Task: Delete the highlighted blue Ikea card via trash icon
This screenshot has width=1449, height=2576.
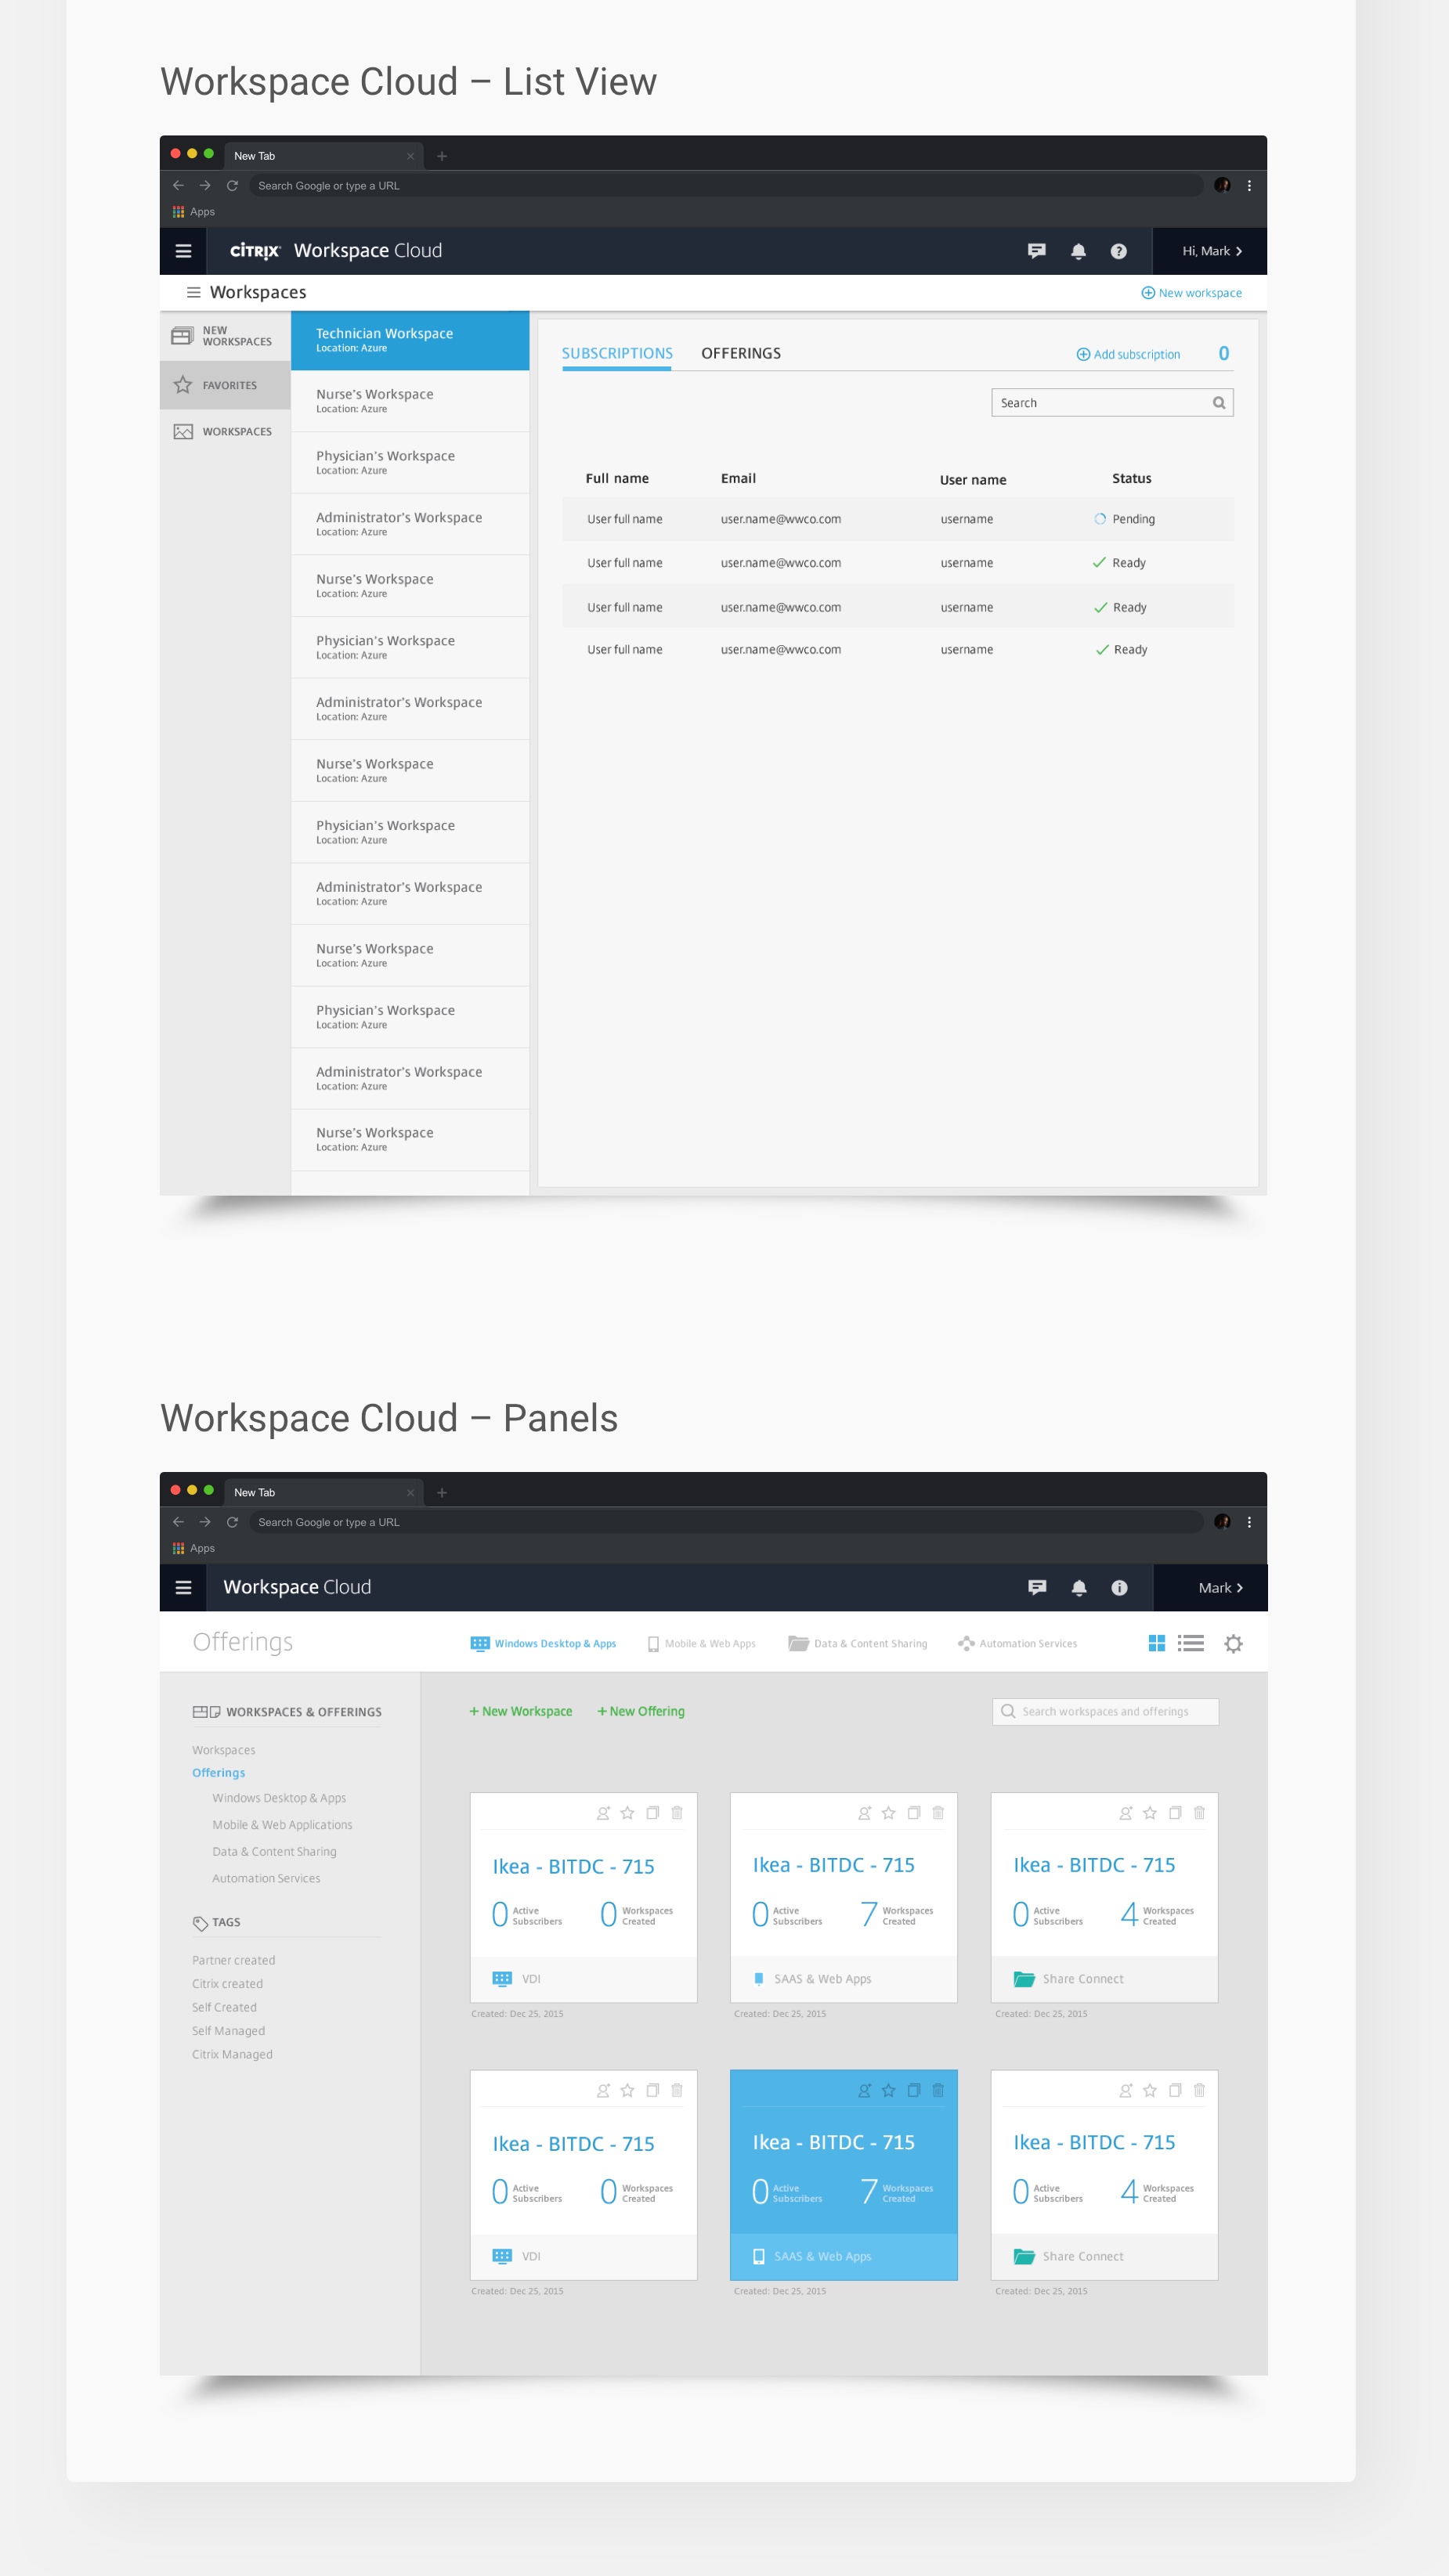Action: (x=938, y=2090)
